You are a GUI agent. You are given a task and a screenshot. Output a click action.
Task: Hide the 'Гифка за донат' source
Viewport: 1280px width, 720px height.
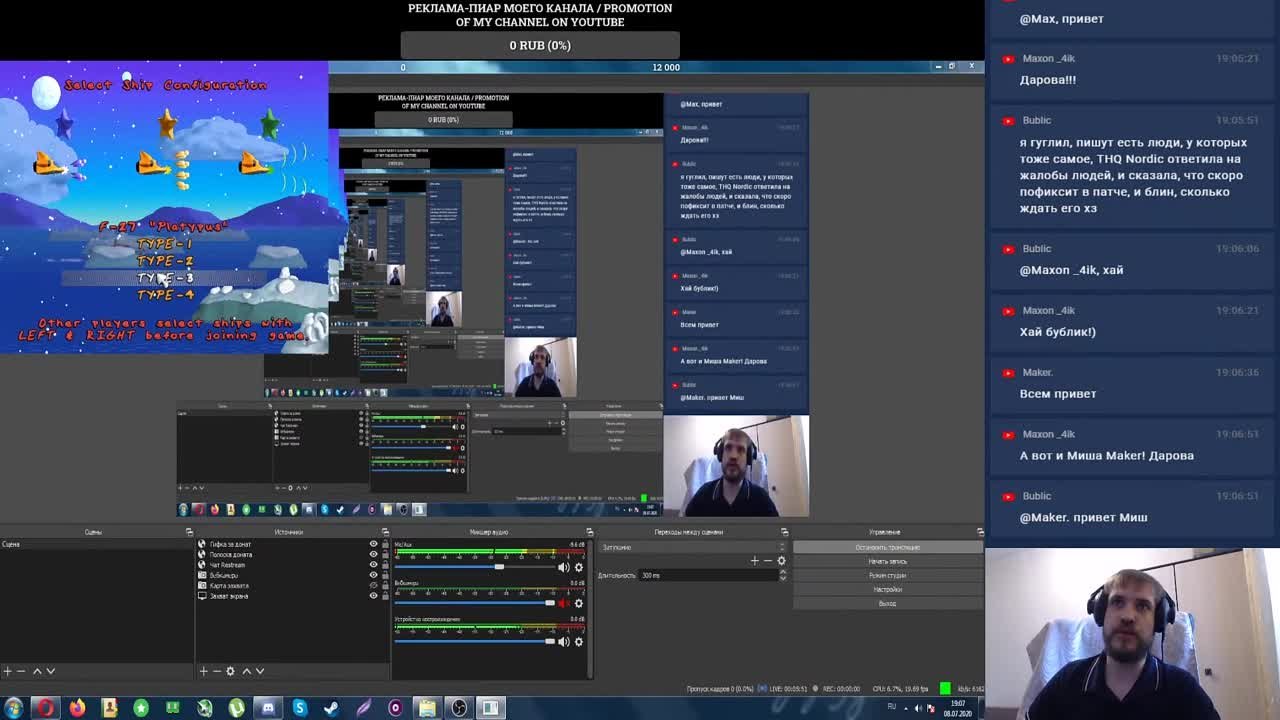click(373, 544)
